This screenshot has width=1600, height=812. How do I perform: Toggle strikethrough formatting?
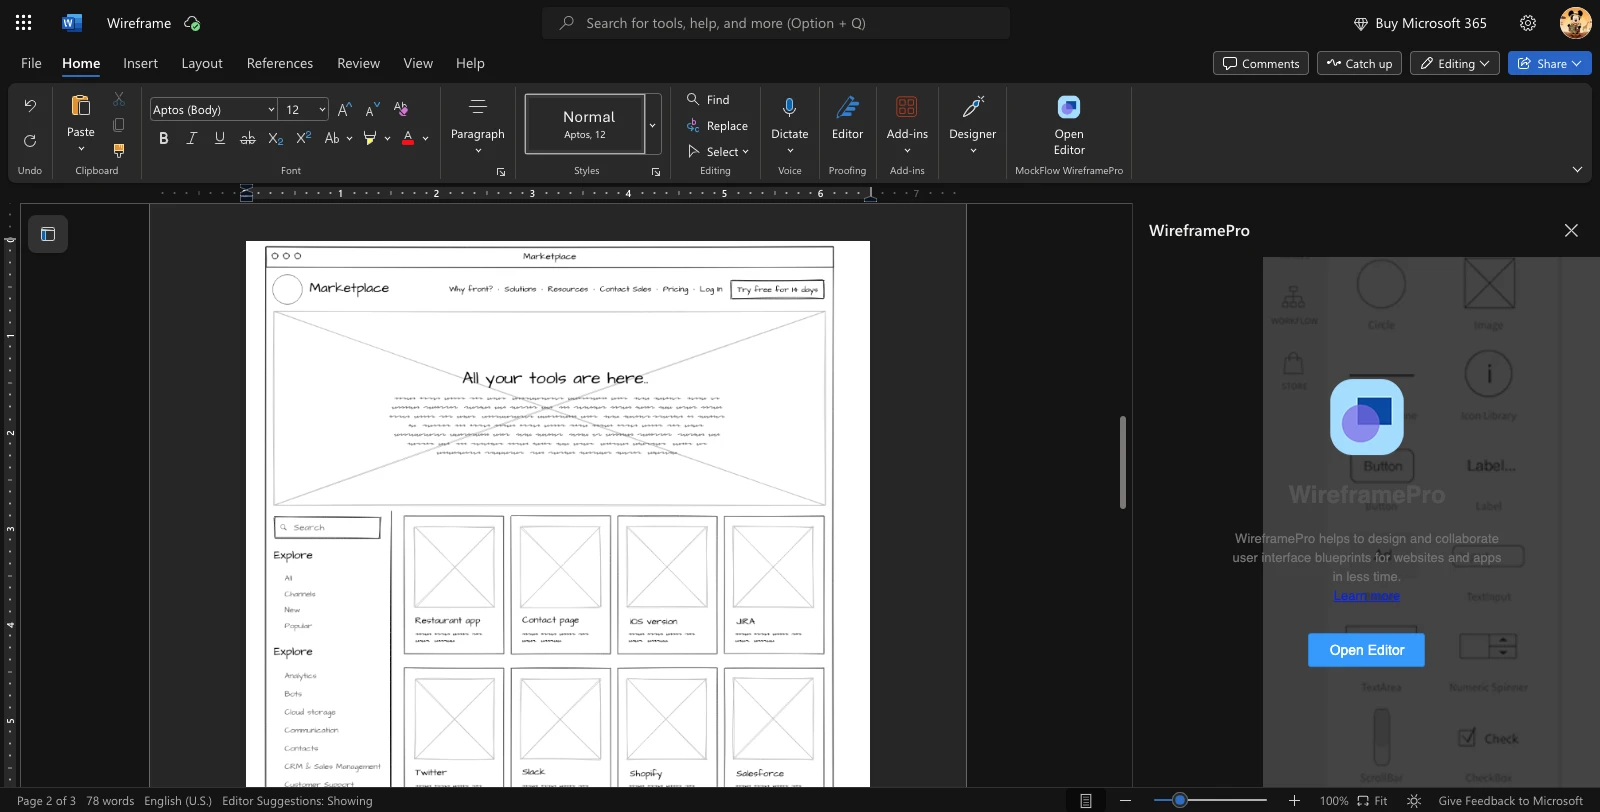[x=248, y=138]
